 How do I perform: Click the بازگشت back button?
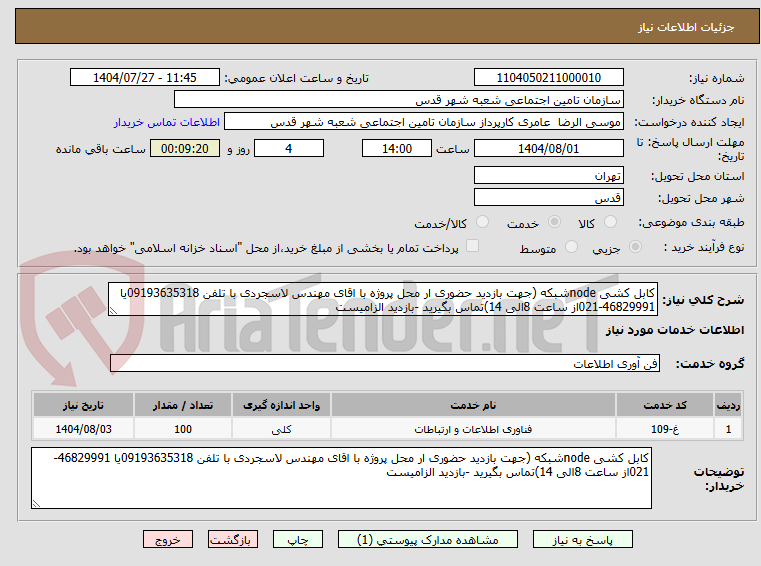coord(232,539)
